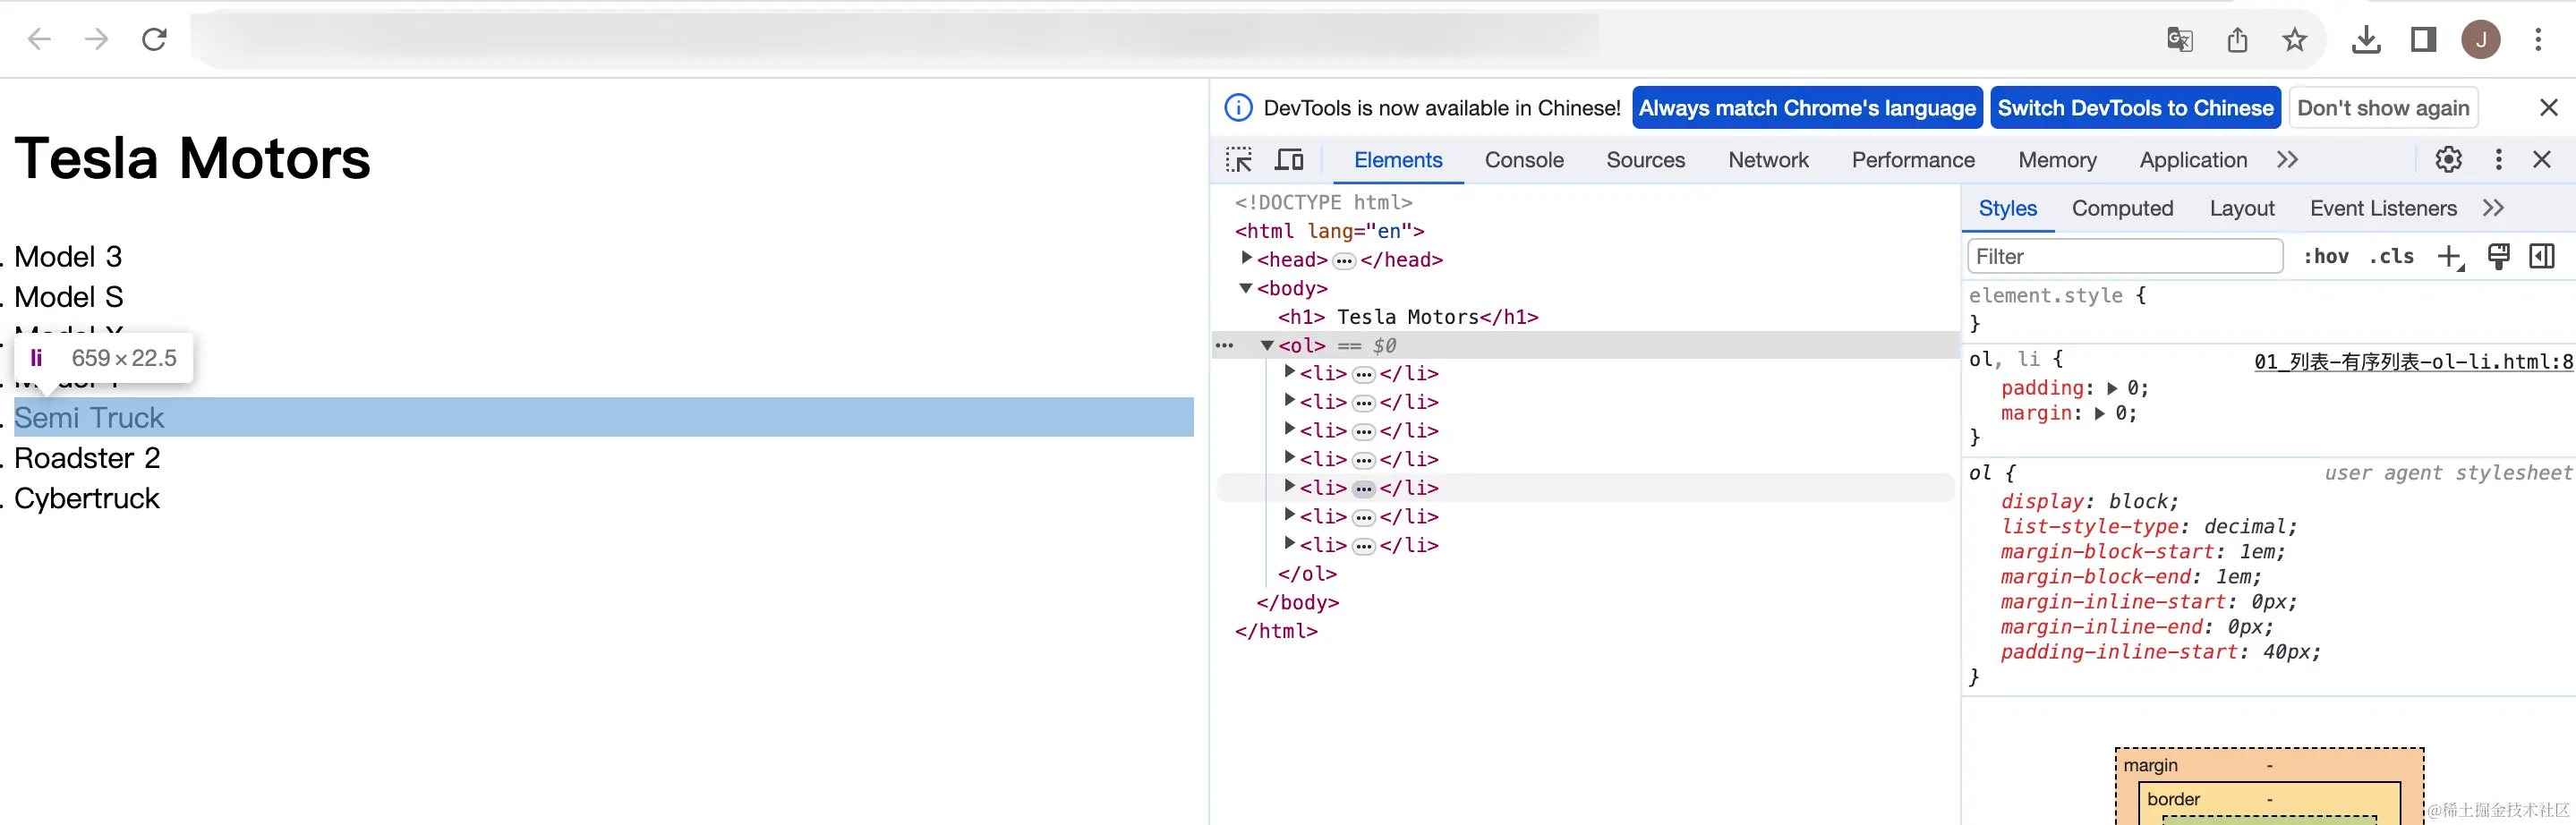Click Don't show again

2383,108
